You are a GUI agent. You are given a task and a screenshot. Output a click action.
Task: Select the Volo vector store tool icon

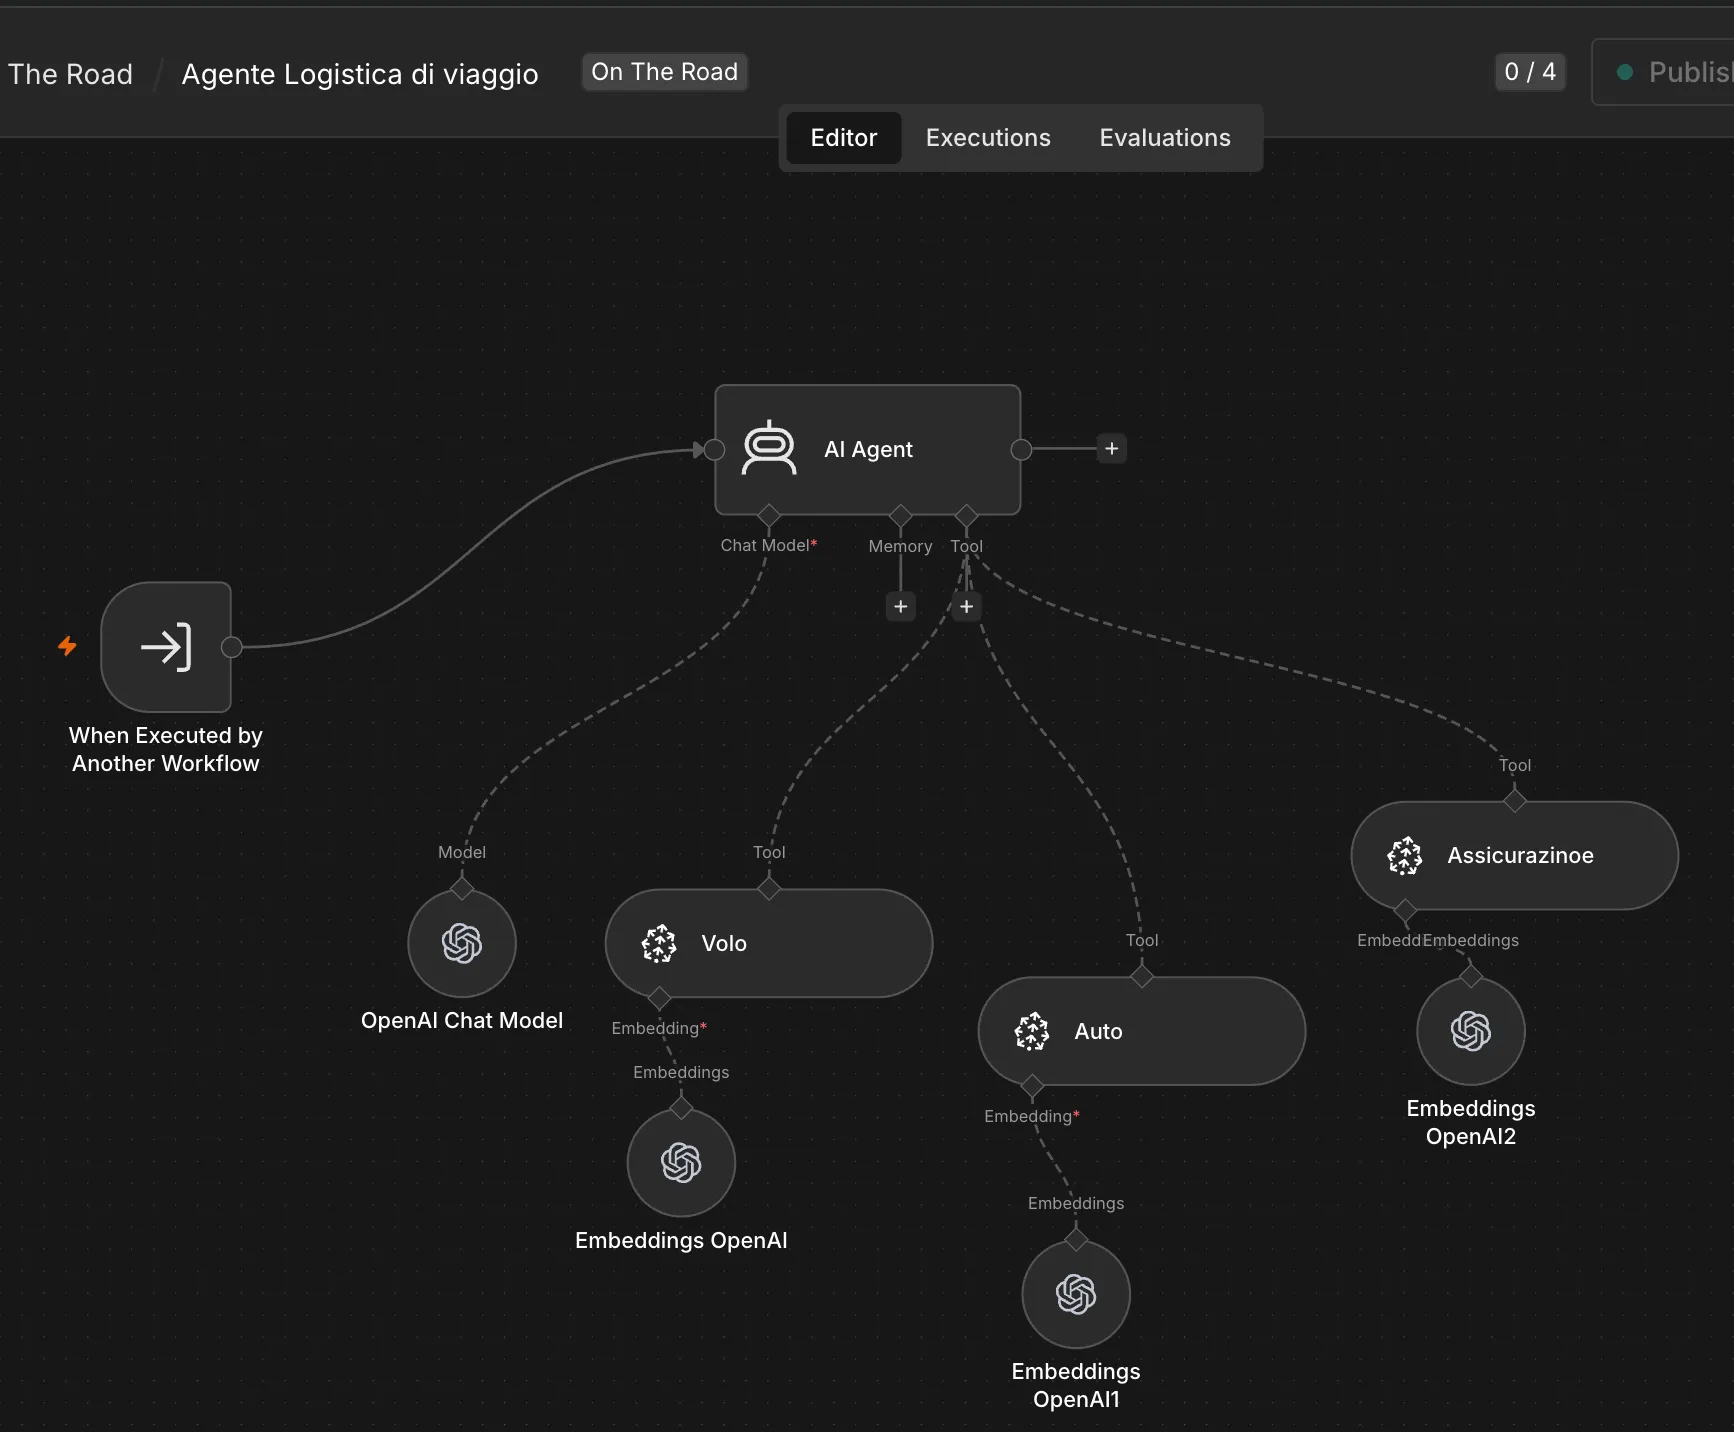pyautogui.click(x=659, y=943)
